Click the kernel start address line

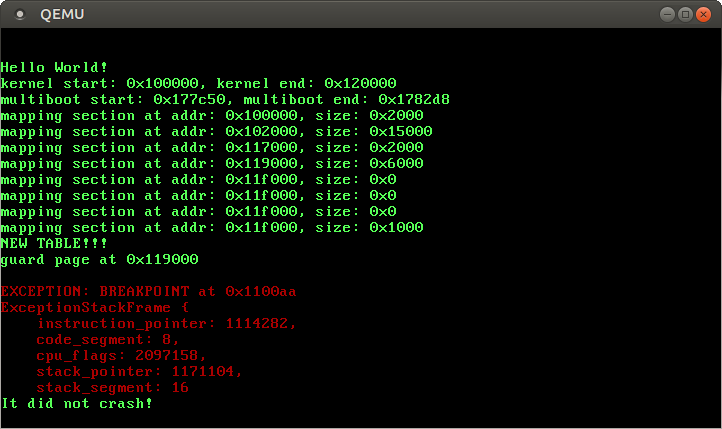[x=199, y=83]
